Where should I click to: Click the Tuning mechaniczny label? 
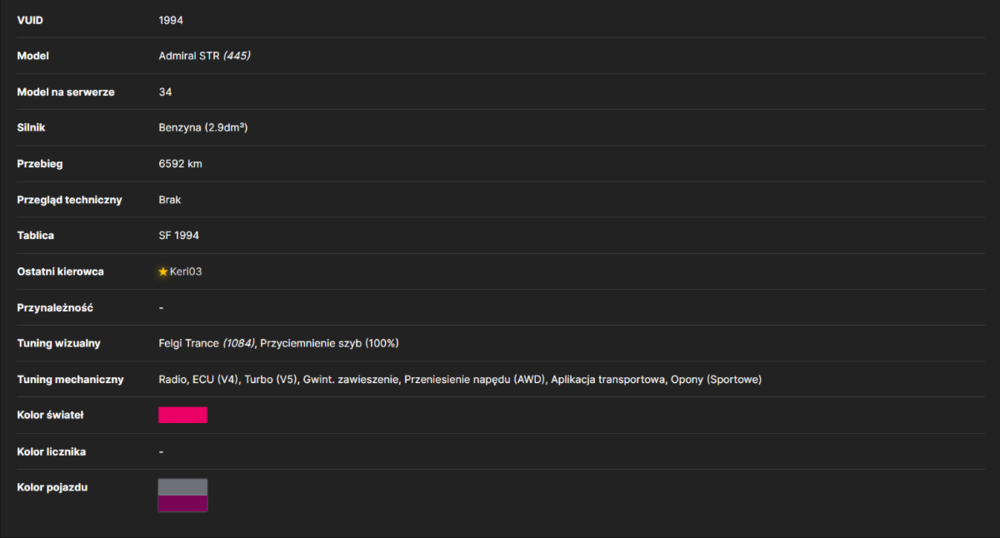point(70,379)
